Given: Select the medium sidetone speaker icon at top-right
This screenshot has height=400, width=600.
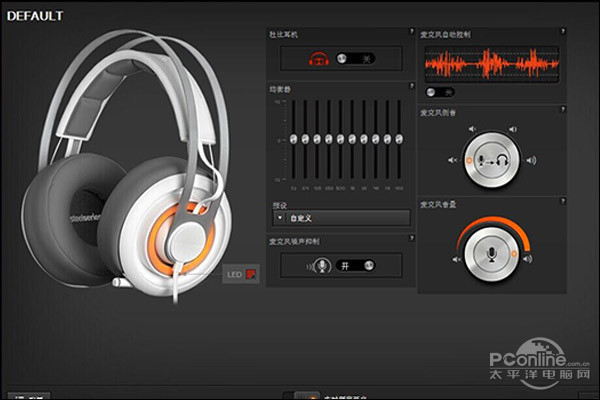Looking at the screenshot, I should pos(513,129).
